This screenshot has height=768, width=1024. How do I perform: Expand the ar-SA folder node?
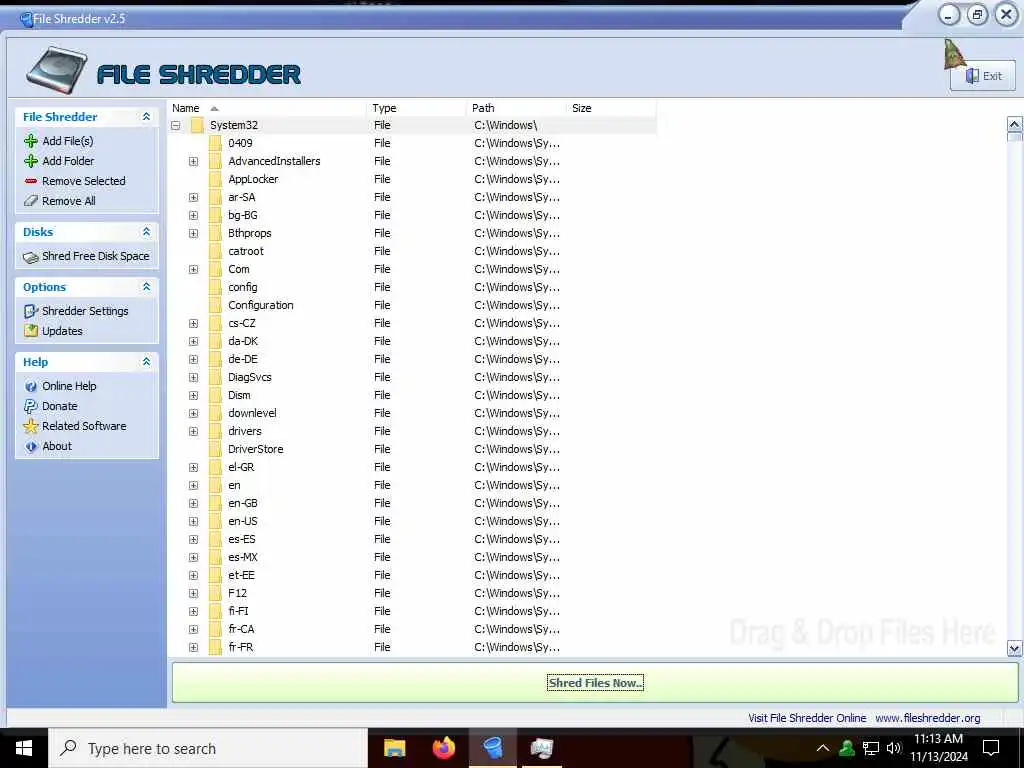pyautogui.click(x=193, y=197)
